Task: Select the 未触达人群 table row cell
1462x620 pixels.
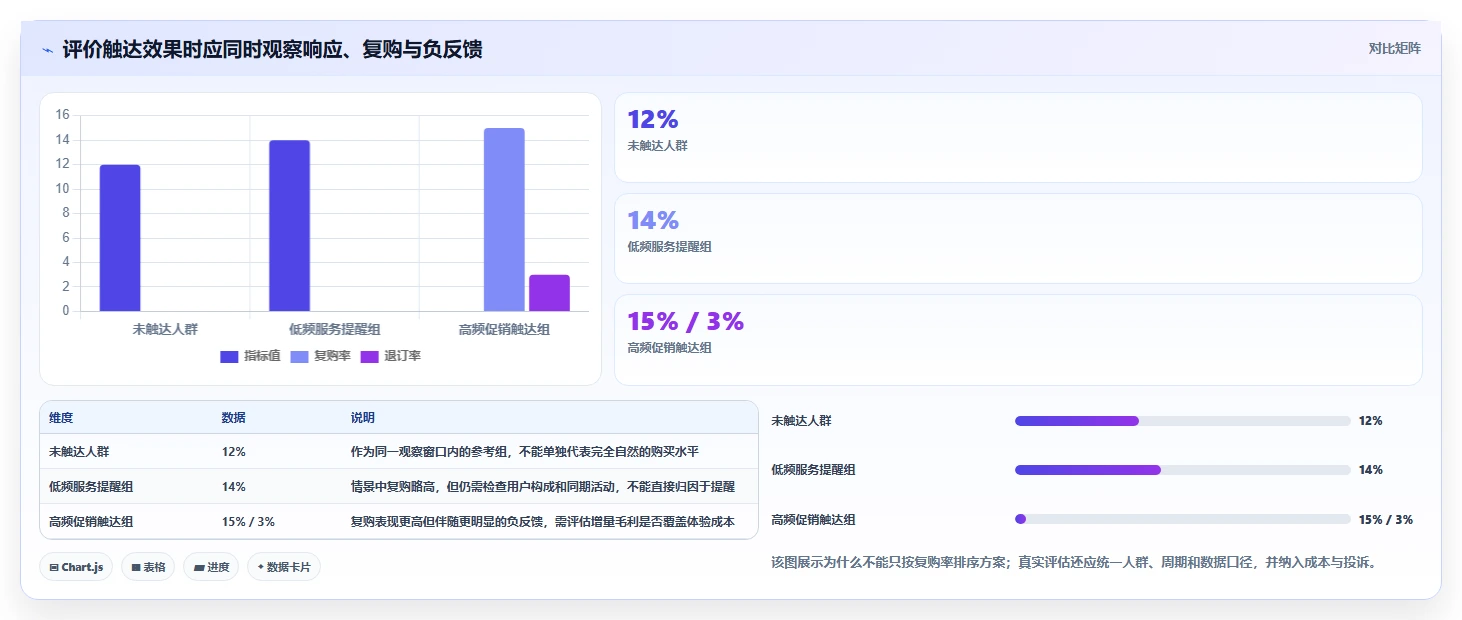Action: click(x=79, y=451)
